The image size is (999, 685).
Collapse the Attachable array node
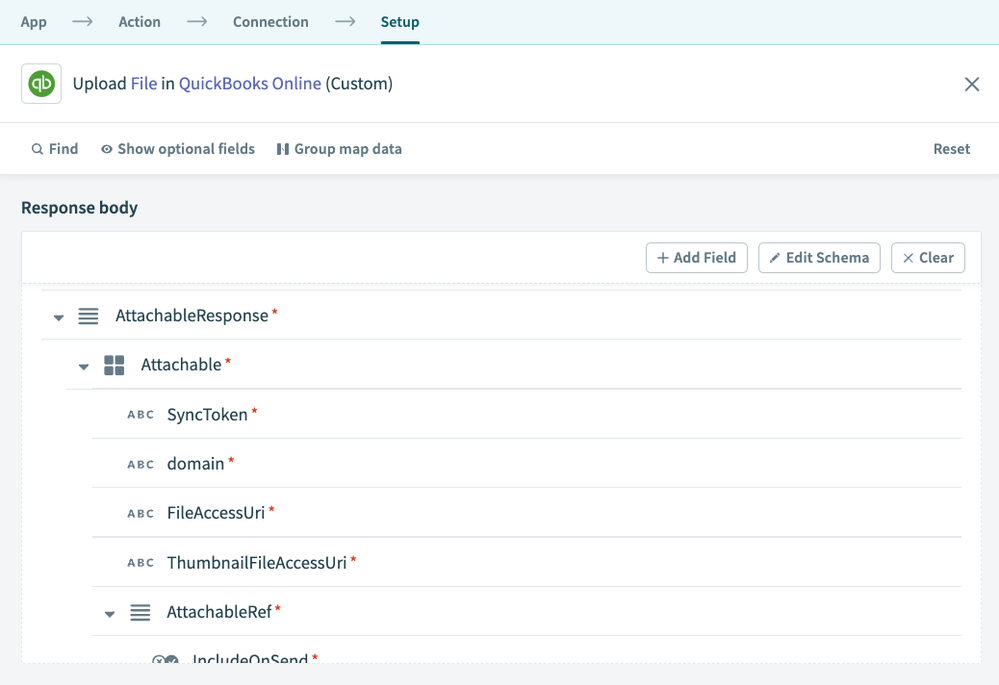coord(83,366)
